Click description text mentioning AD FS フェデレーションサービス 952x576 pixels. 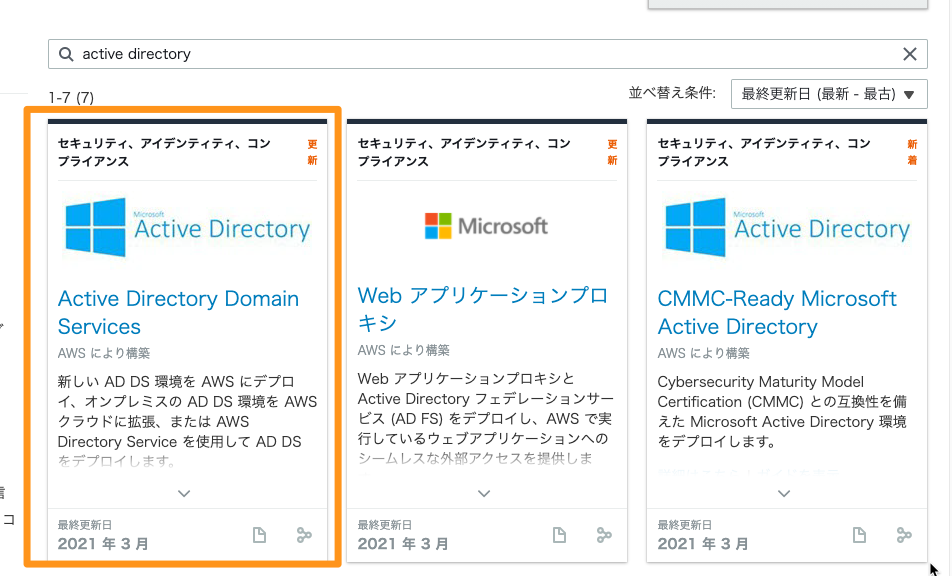486,418
